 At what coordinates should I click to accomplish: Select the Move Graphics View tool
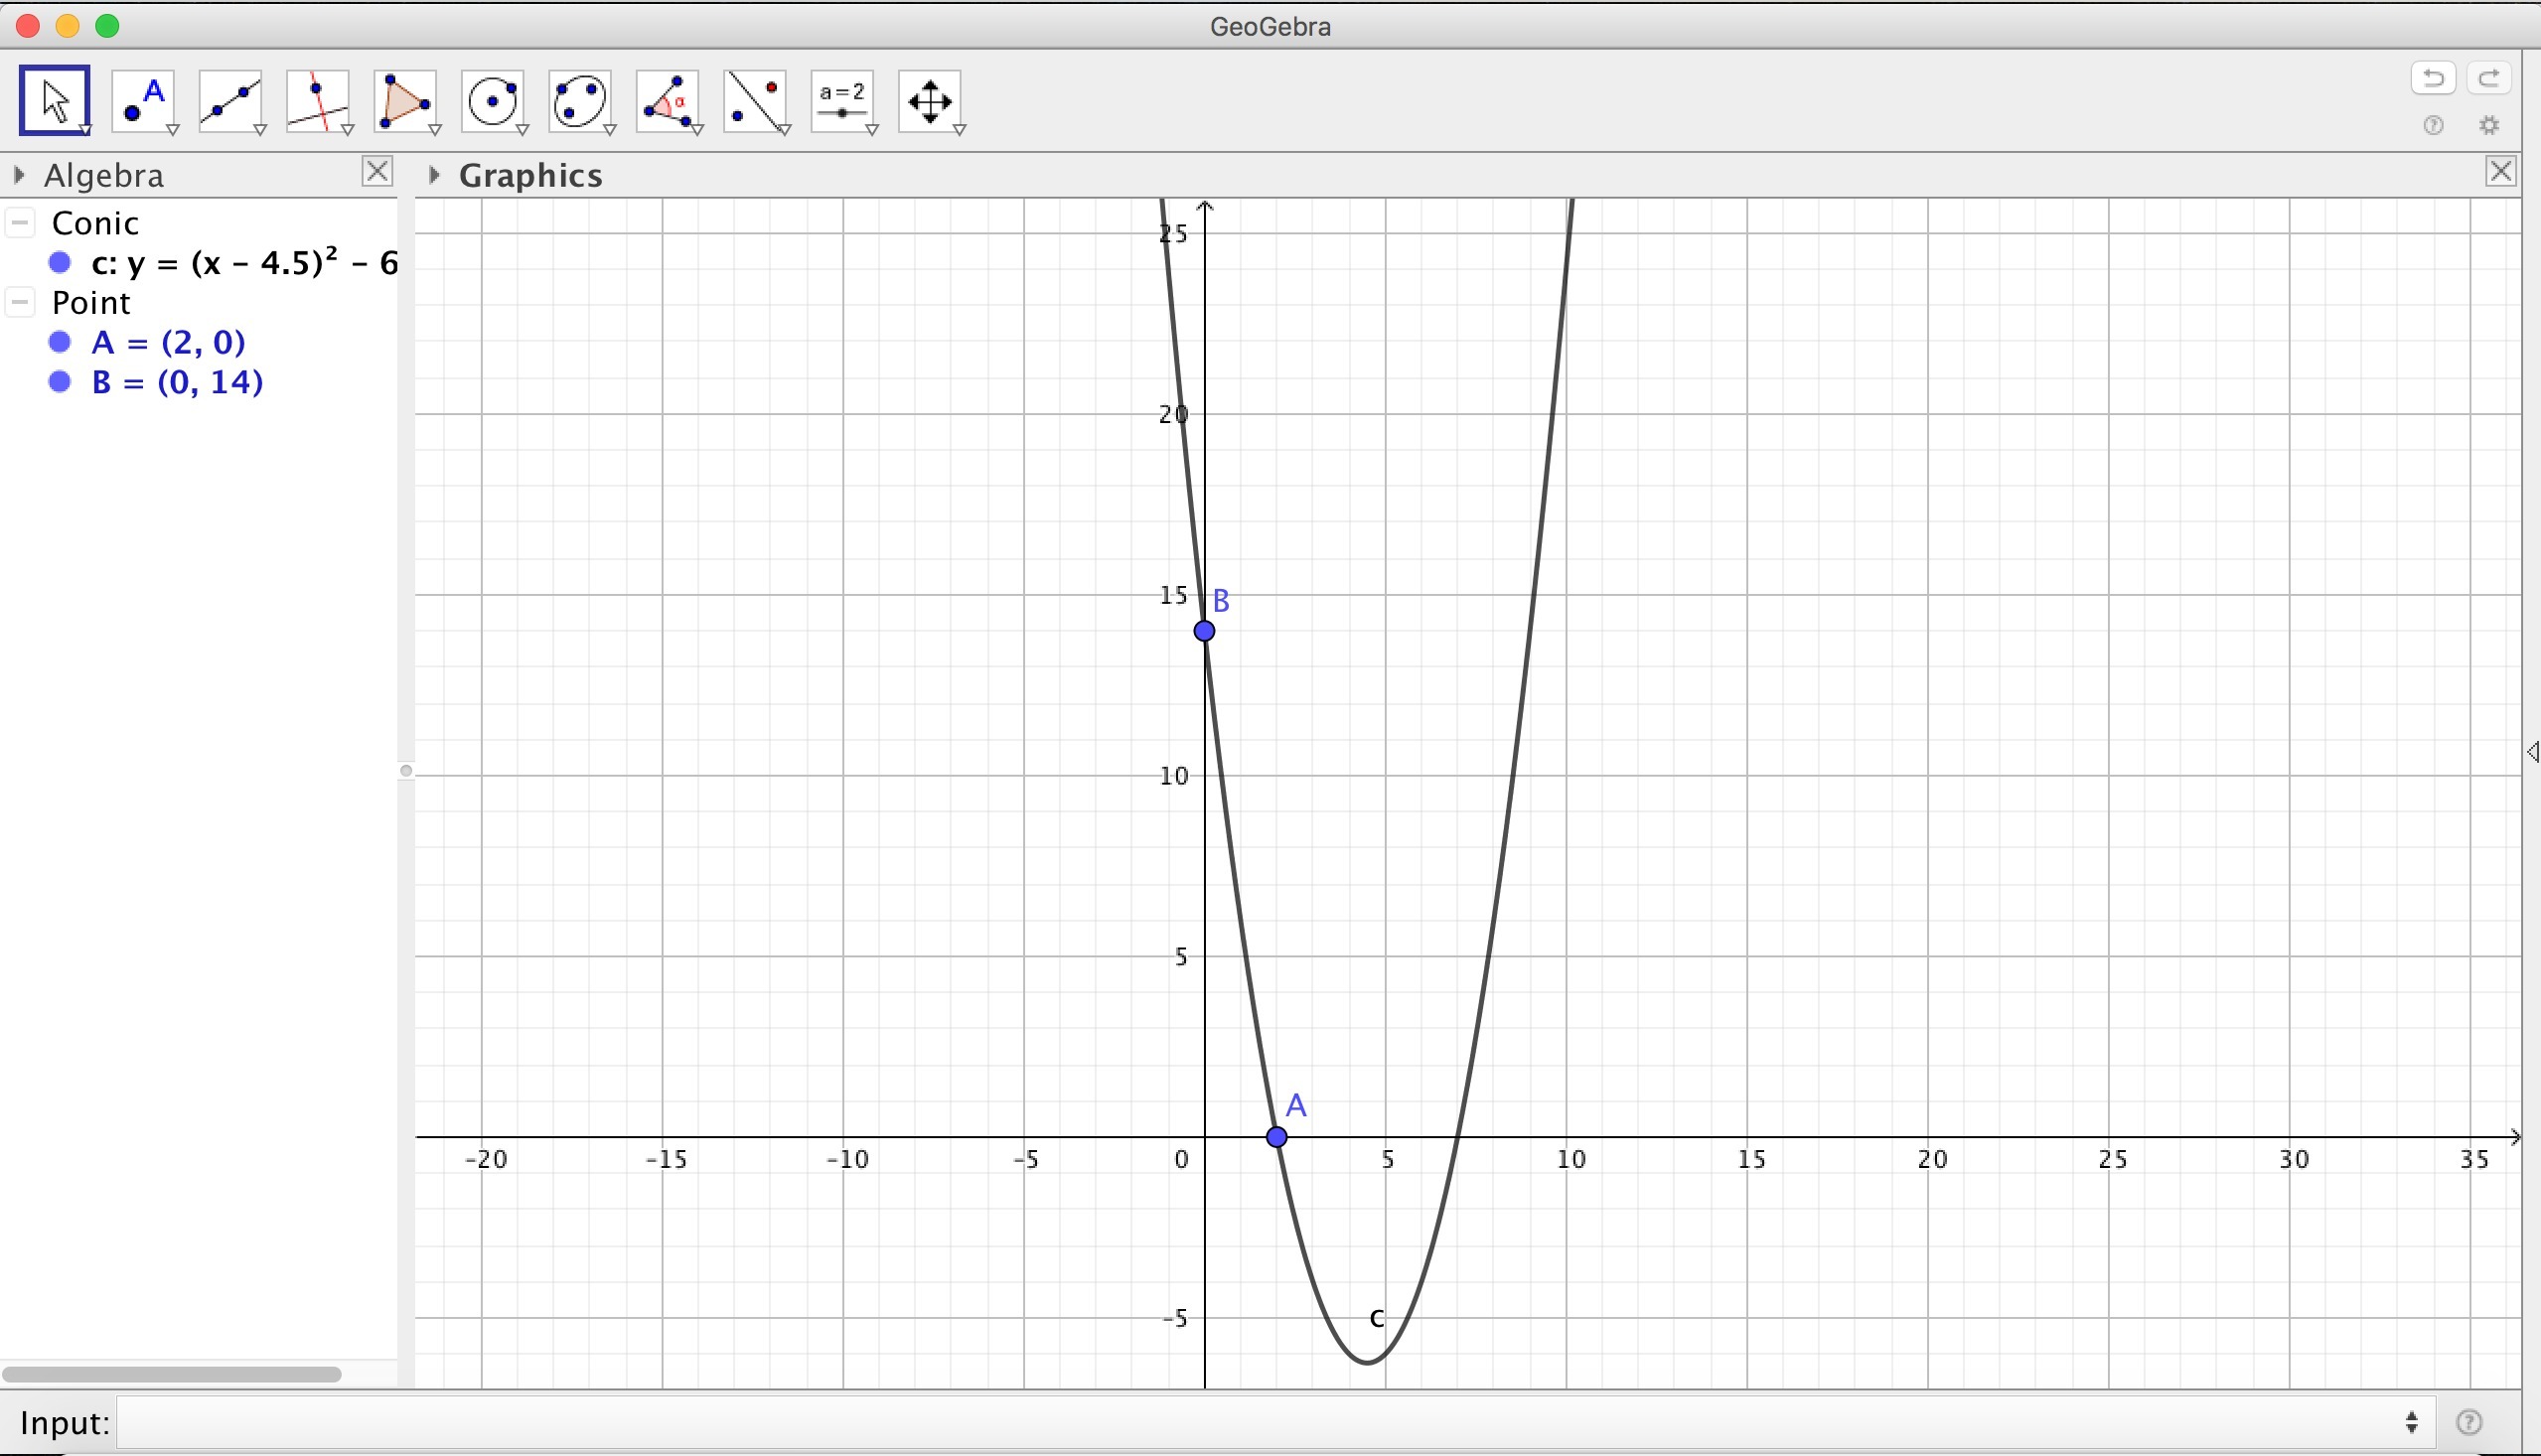[x=930, y=100]
